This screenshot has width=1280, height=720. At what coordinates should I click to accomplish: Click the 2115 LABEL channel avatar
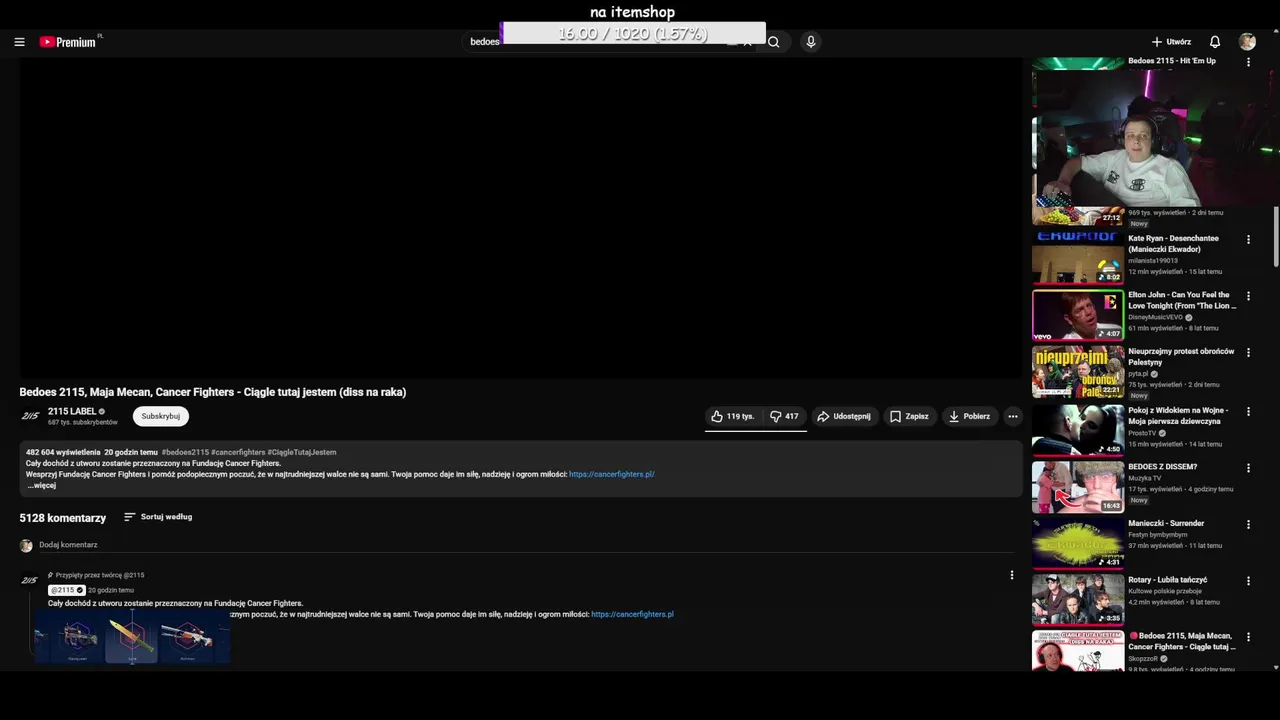coord(30,416)
